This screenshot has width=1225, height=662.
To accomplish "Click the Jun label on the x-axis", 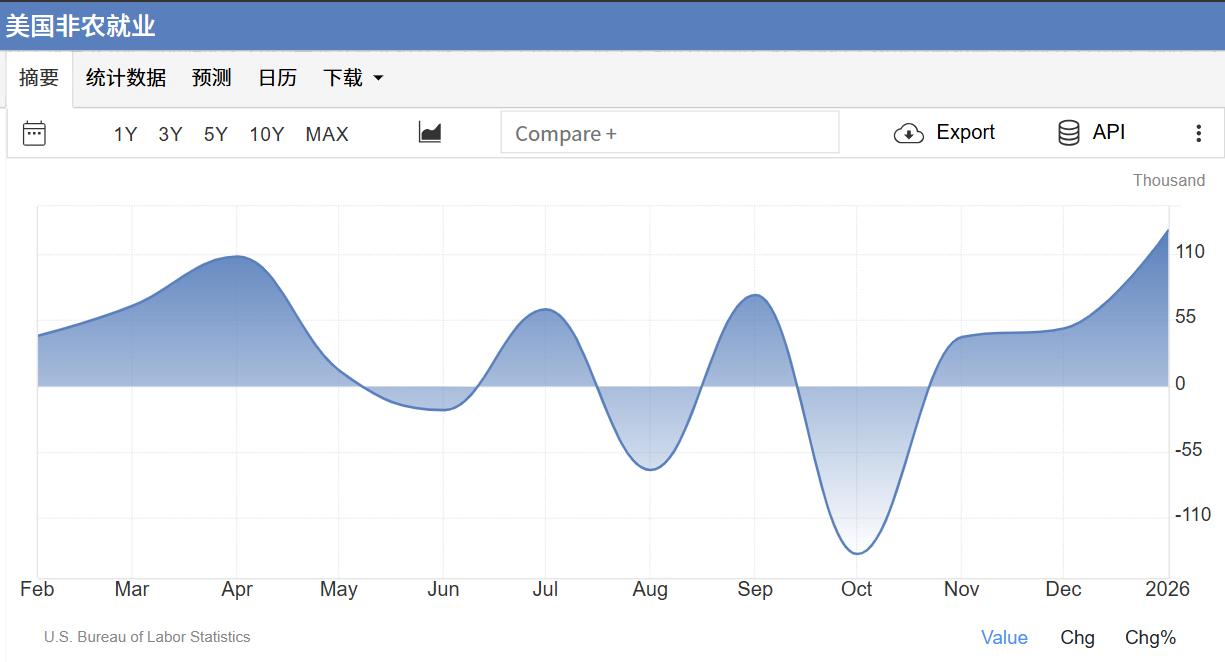I will pos(443,589).
